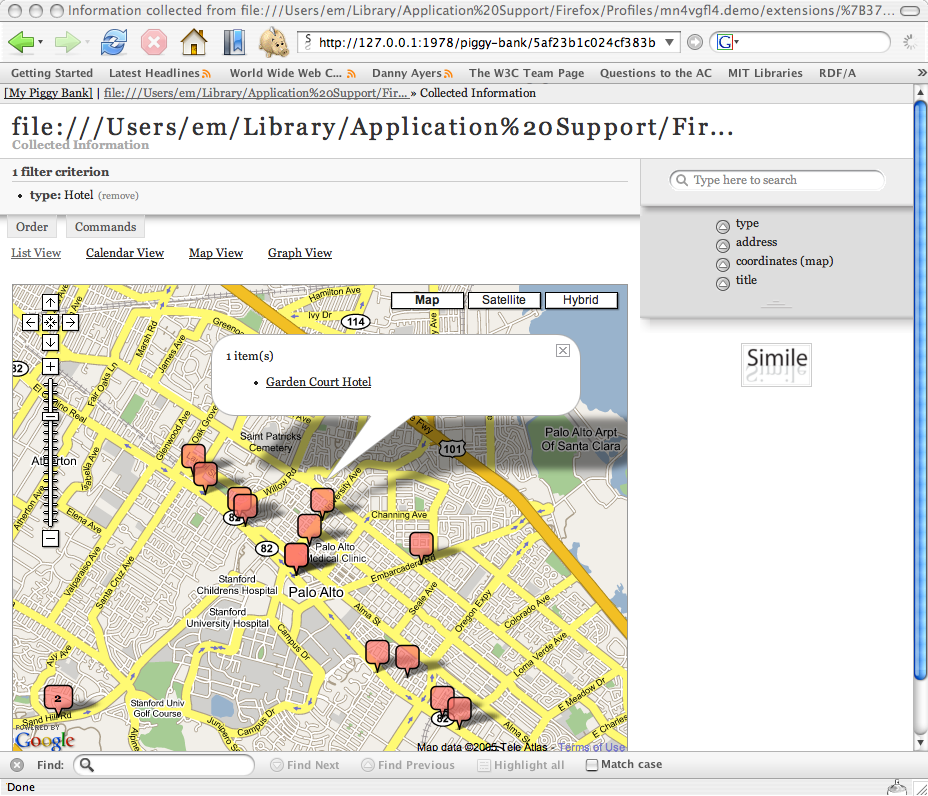The image size is (928, 796).
Task: Open the URL bar history dropdown
Action: 670,43
